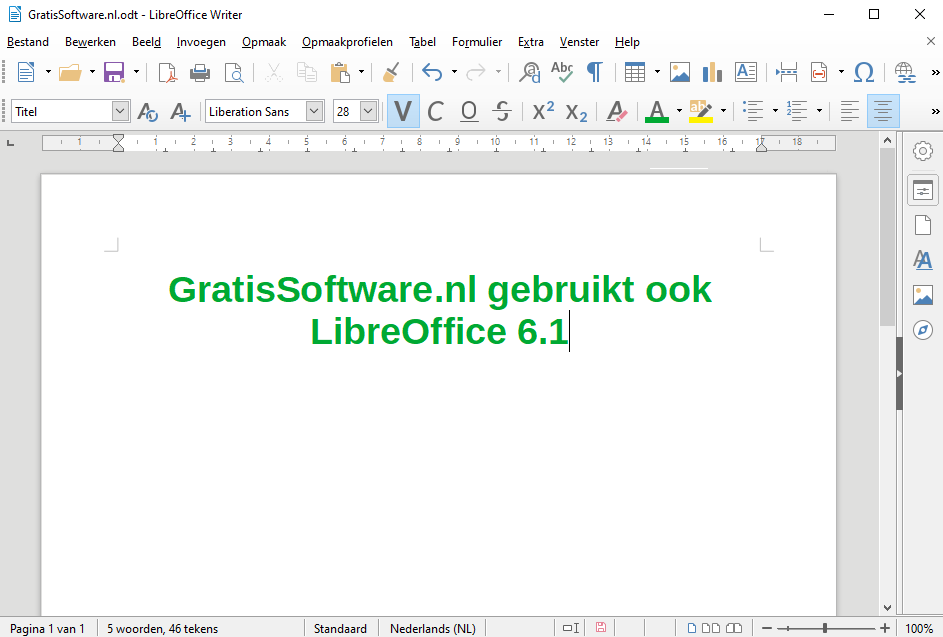
Task: Expand the Titel paragraph style dropdown
Action: point(121,111)
